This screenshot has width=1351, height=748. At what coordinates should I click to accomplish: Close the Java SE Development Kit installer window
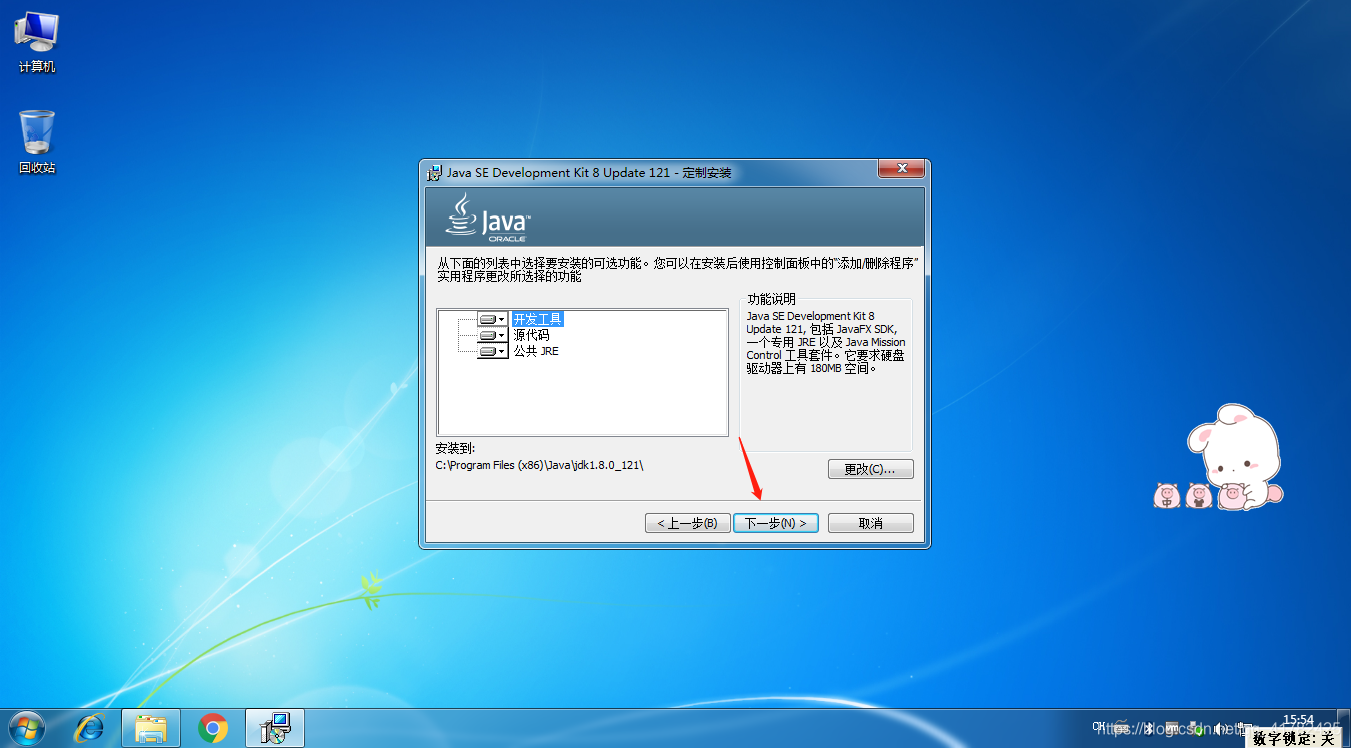(x=900, y=168)
